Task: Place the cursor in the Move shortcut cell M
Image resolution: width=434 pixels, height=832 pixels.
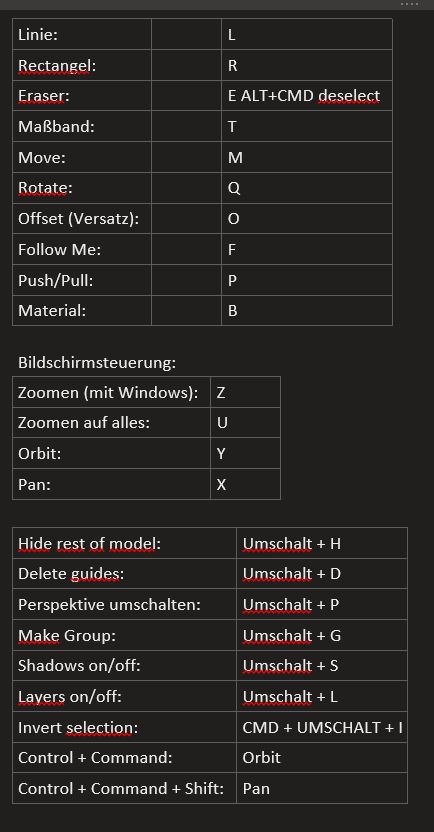Action: pos(307,157)
